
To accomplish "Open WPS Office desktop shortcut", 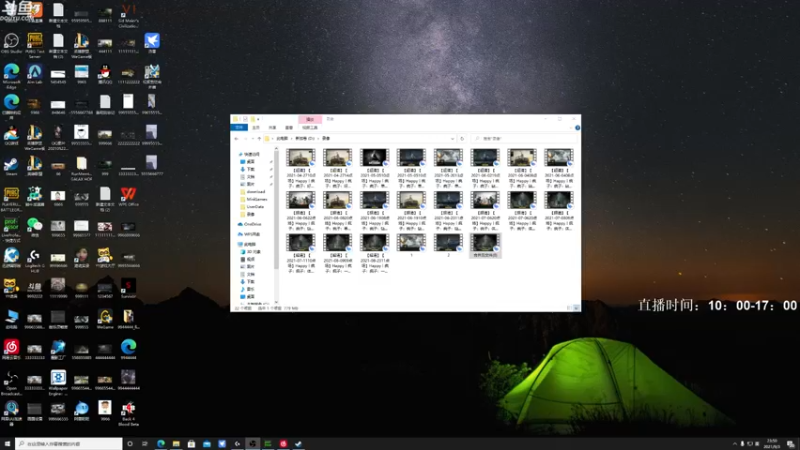I will pos(128,196).
